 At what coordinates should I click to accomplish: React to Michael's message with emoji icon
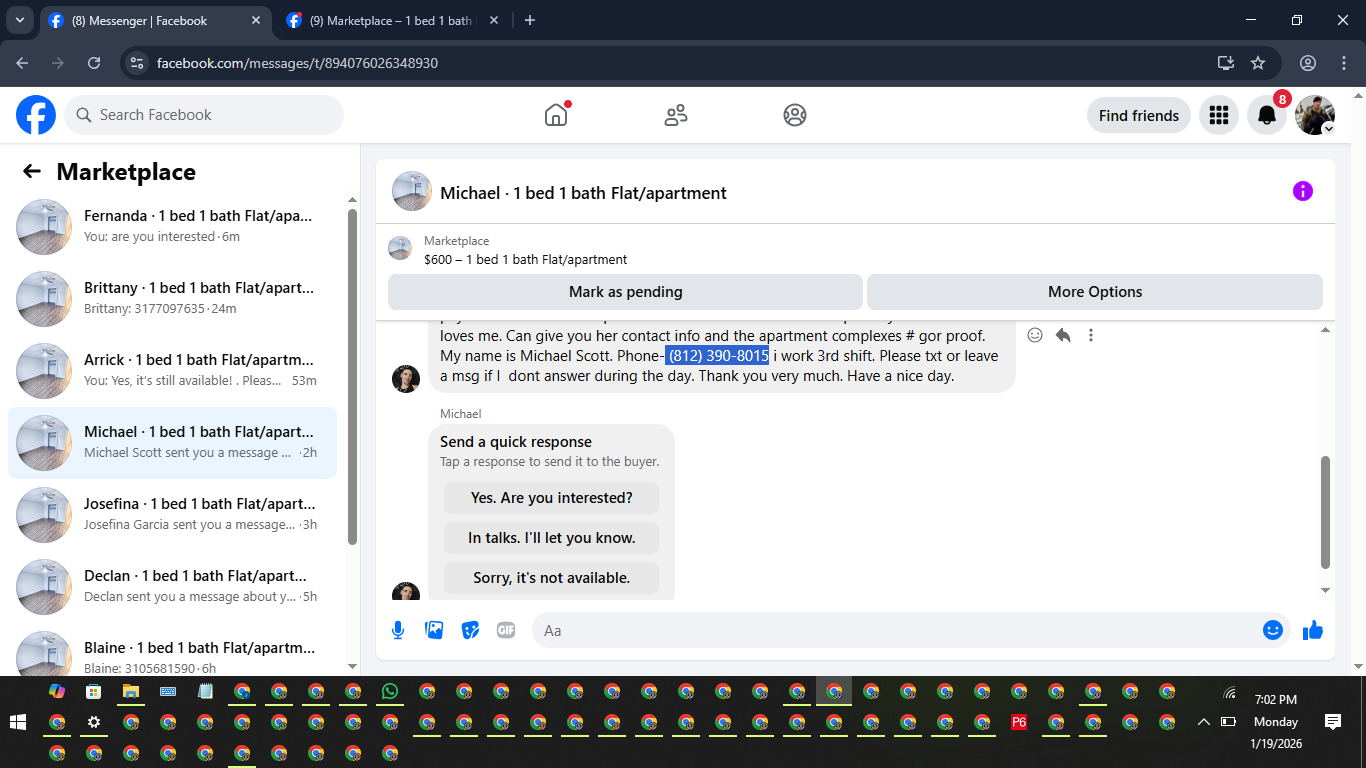1035,335
